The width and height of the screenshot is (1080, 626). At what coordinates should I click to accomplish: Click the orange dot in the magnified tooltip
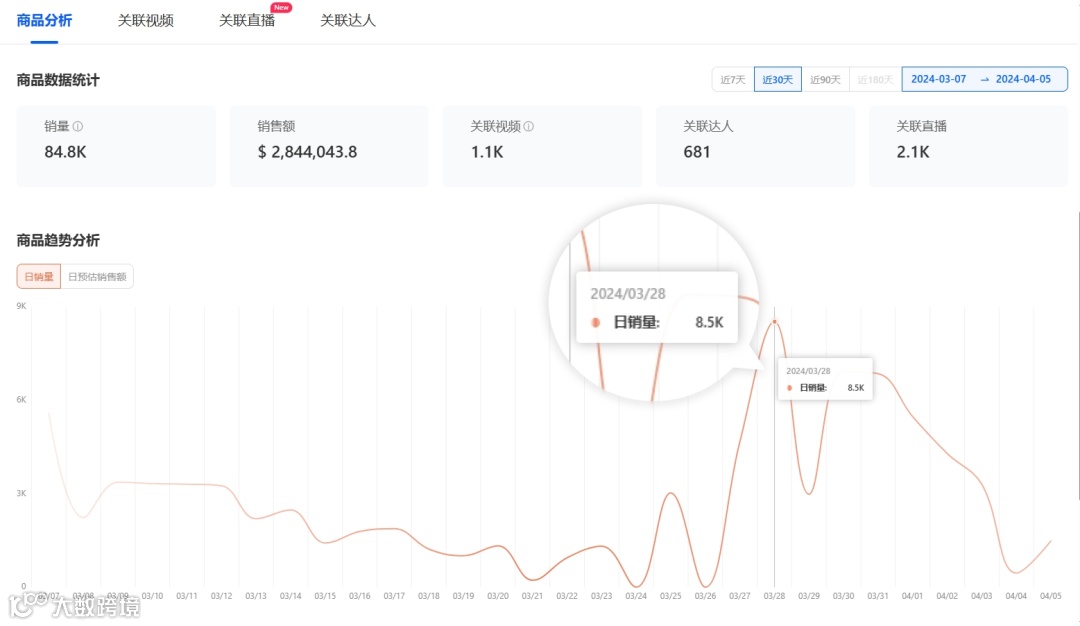596,323
